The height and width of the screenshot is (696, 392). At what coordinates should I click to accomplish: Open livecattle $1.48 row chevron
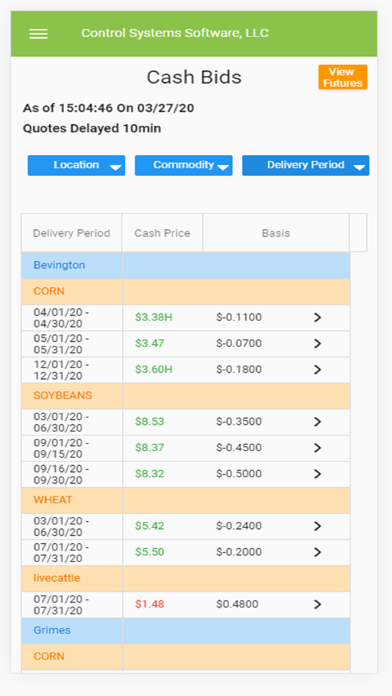click(317, 604)
